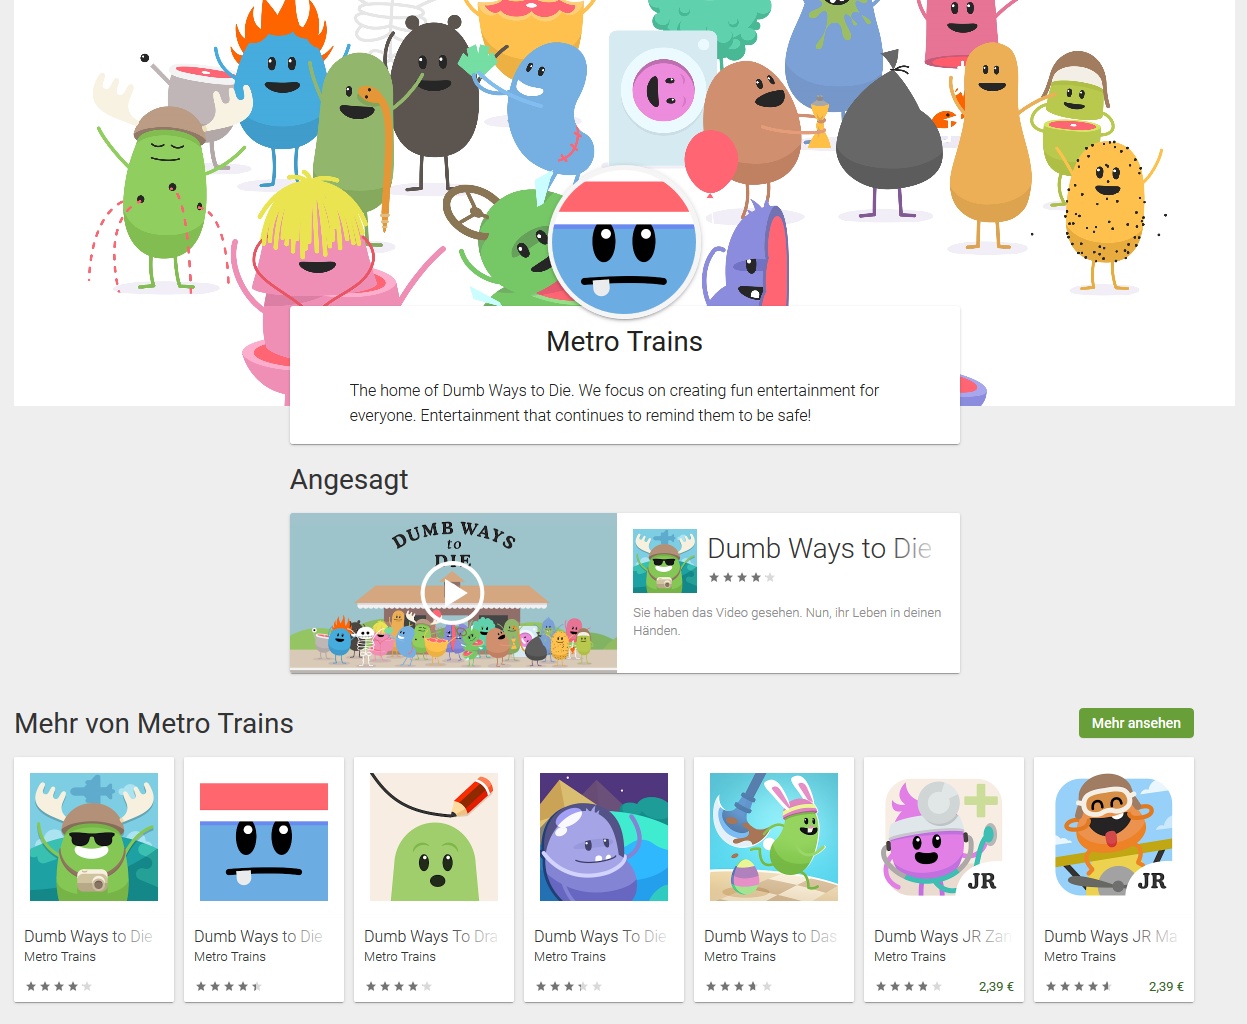
Task: Click the Mehr ansehen button
Action: tap(1136, 723)
